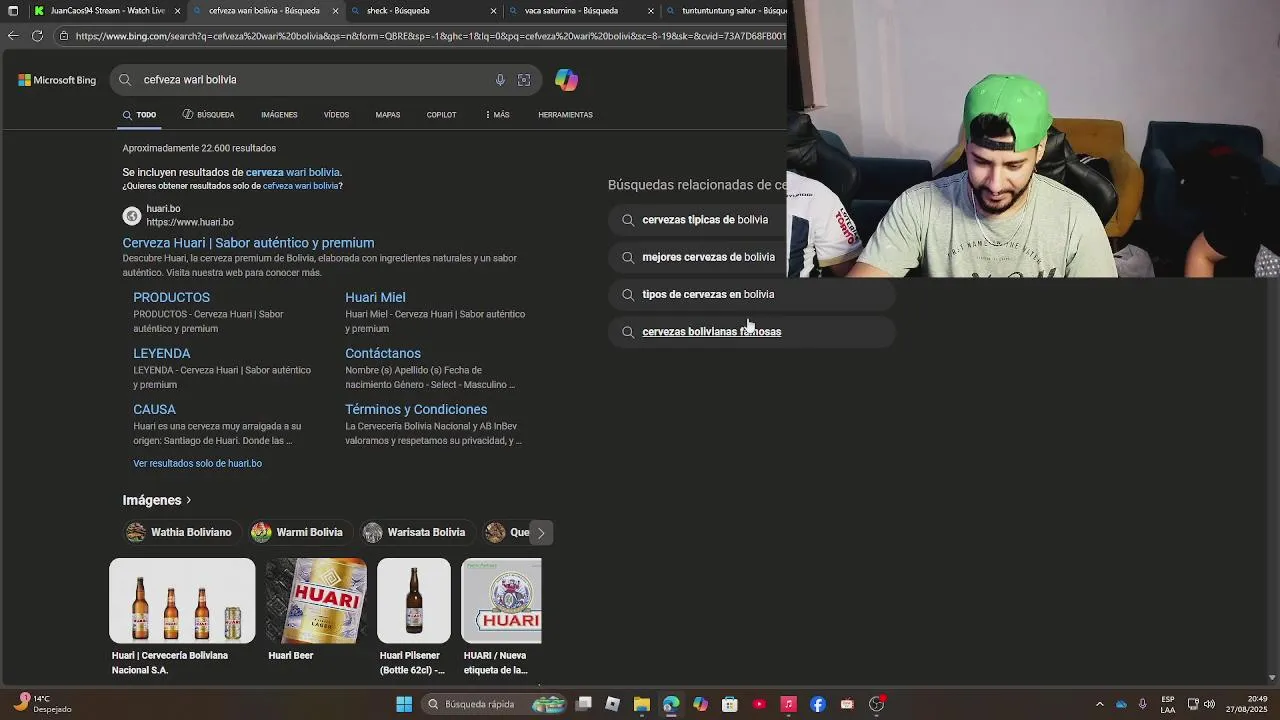1280x720 pixels.
Task: Open the Copilot app in the taskbar
Action: (700, 704)
